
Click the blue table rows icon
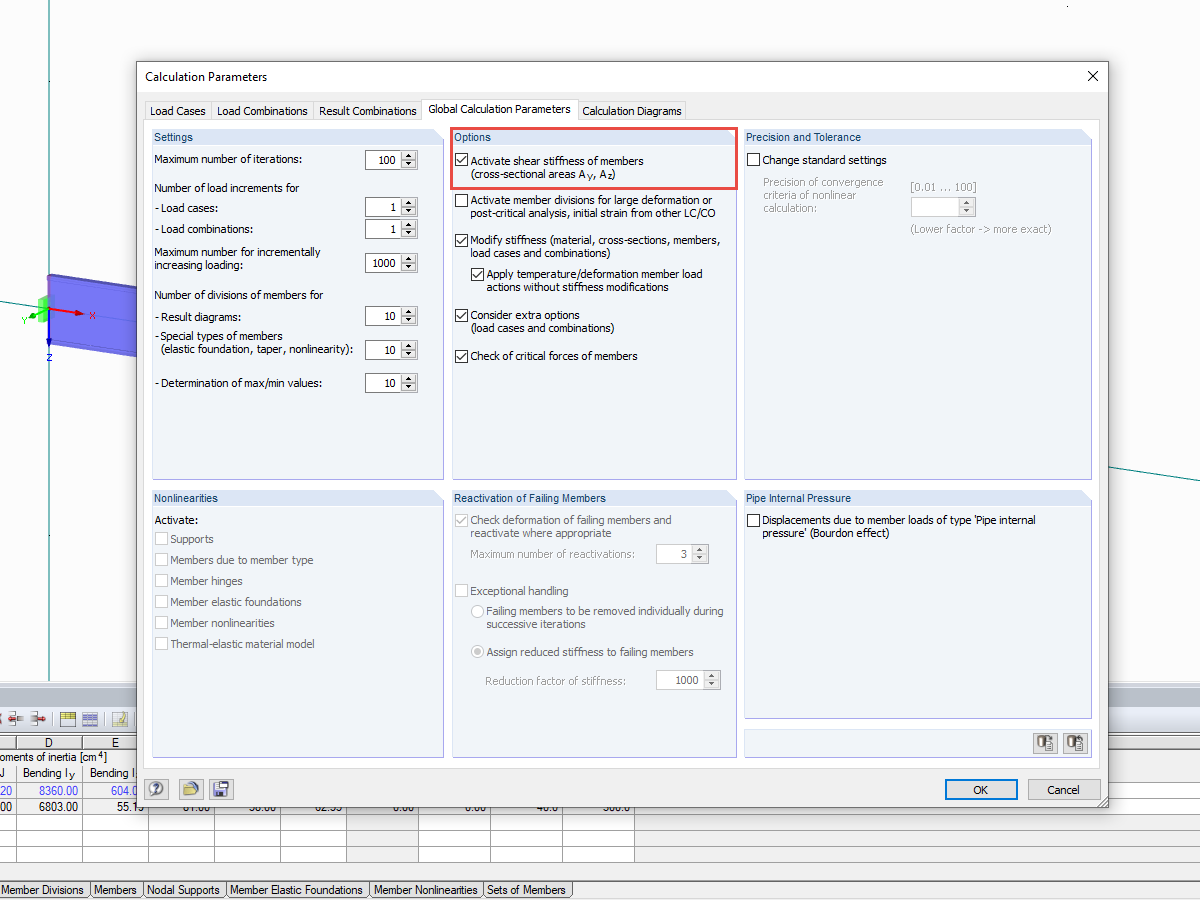point(88,718)
